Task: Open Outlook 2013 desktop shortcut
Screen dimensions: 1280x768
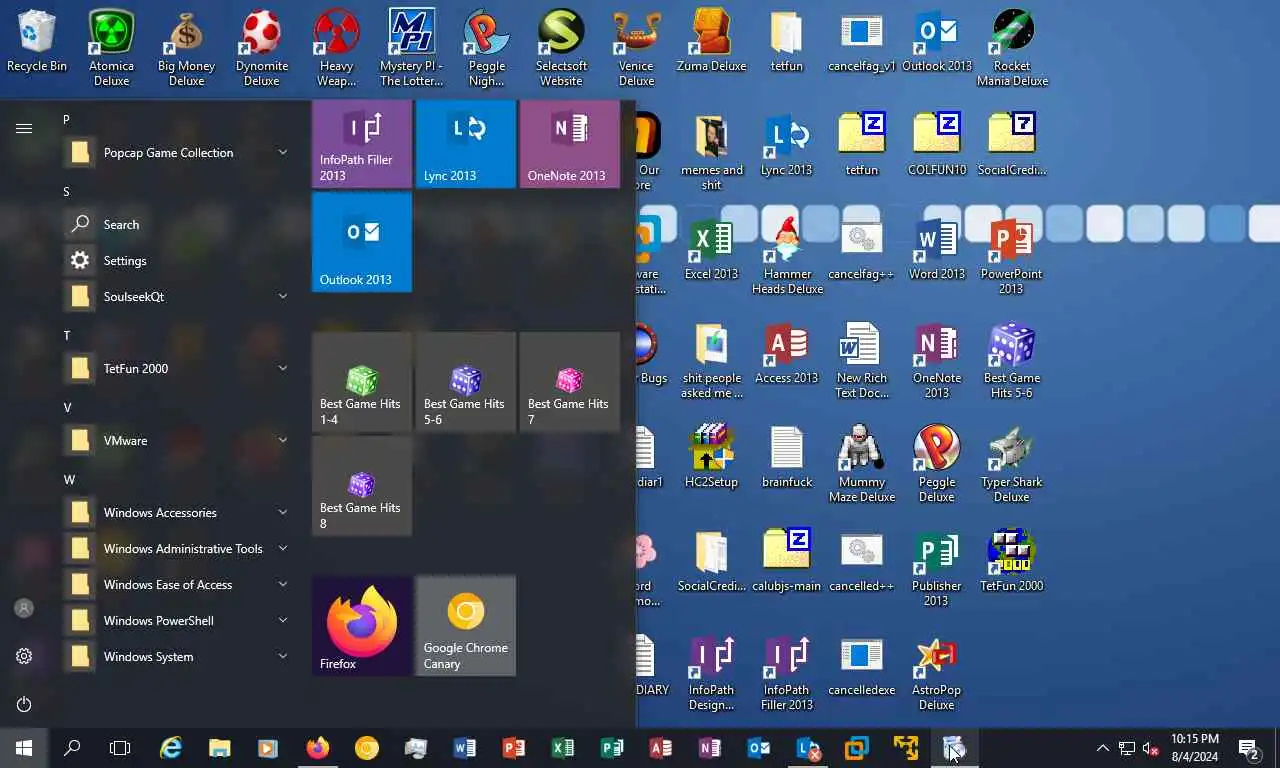Action: (x=937, y=42)
